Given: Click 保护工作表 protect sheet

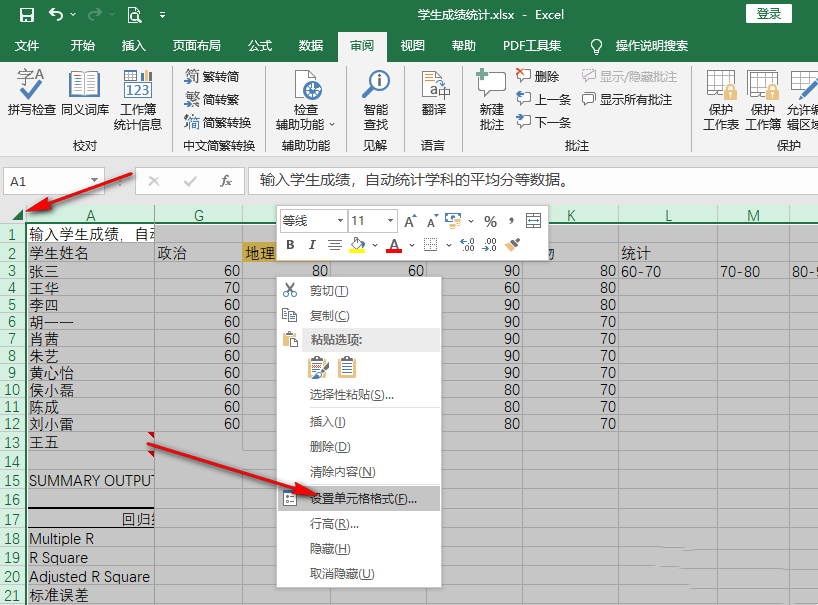Looking at the screenshot, I should (721, 100).
